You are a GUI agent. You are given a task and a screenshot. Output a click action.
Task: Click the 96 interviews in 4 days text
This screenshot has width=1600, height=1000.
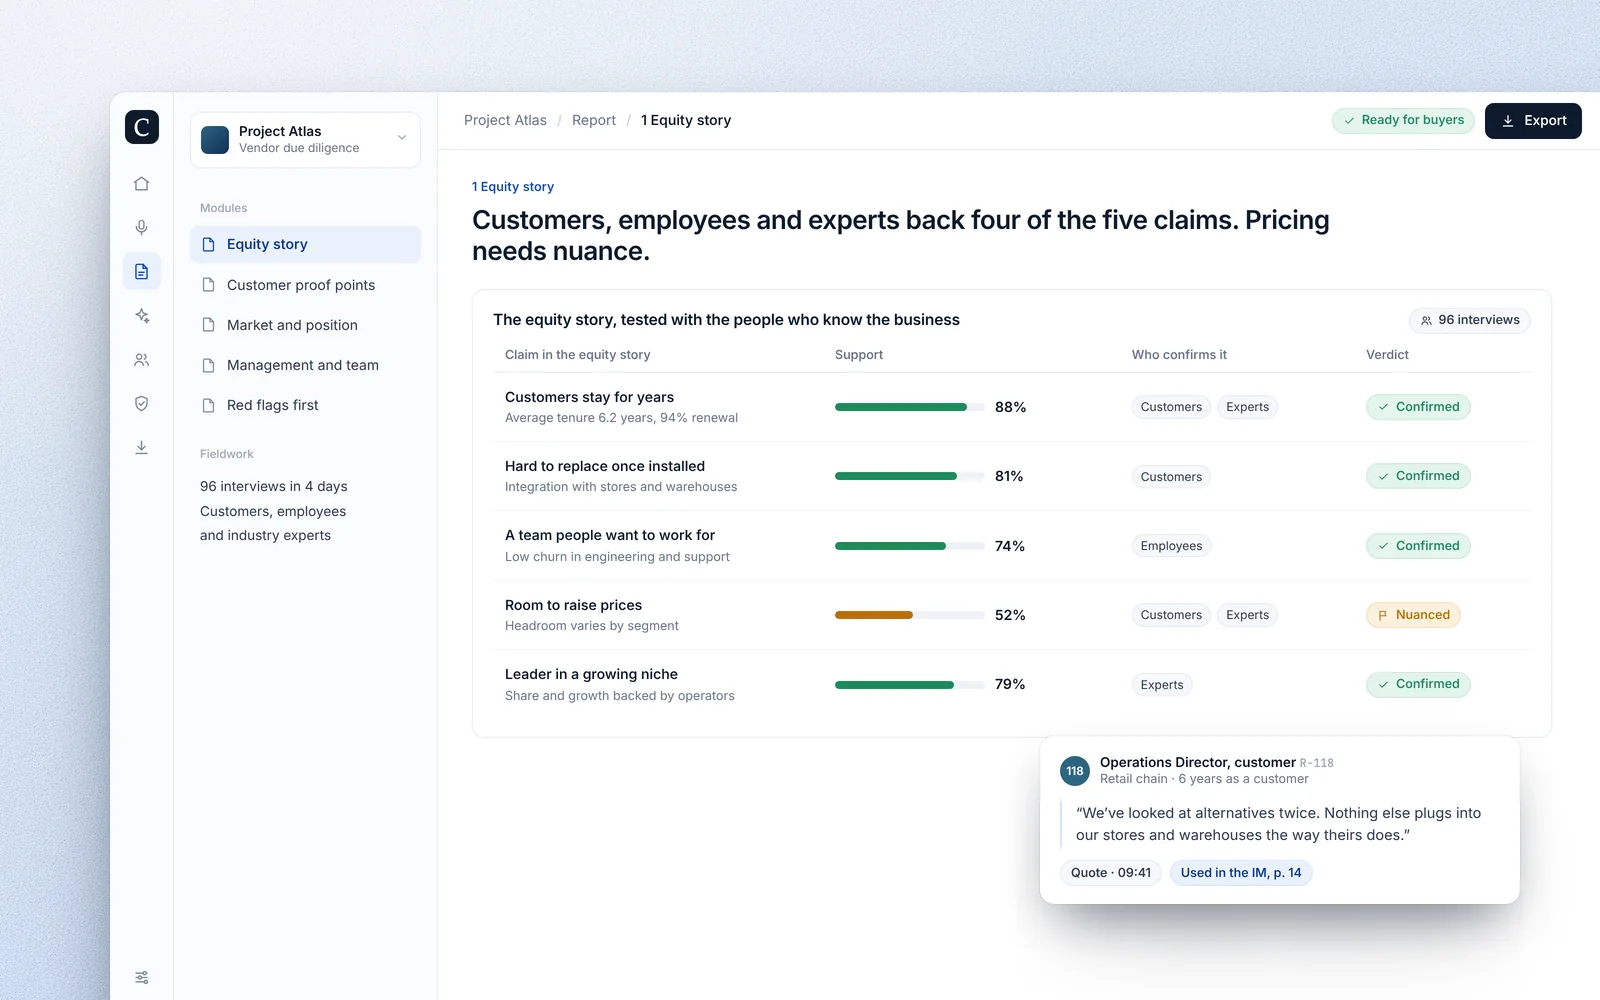point(274,486)
